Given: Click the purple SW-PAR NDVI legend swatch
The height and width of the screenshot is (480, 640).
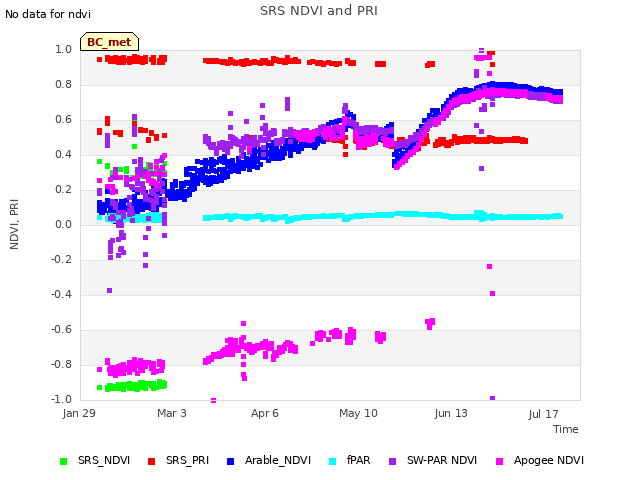Looking at the screenshot, I should 392,461.
